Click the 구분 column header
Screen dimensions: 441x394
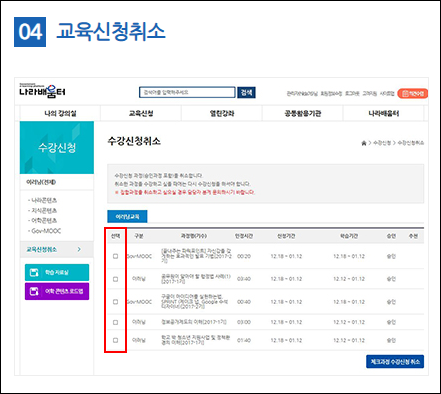coord(139,236)
